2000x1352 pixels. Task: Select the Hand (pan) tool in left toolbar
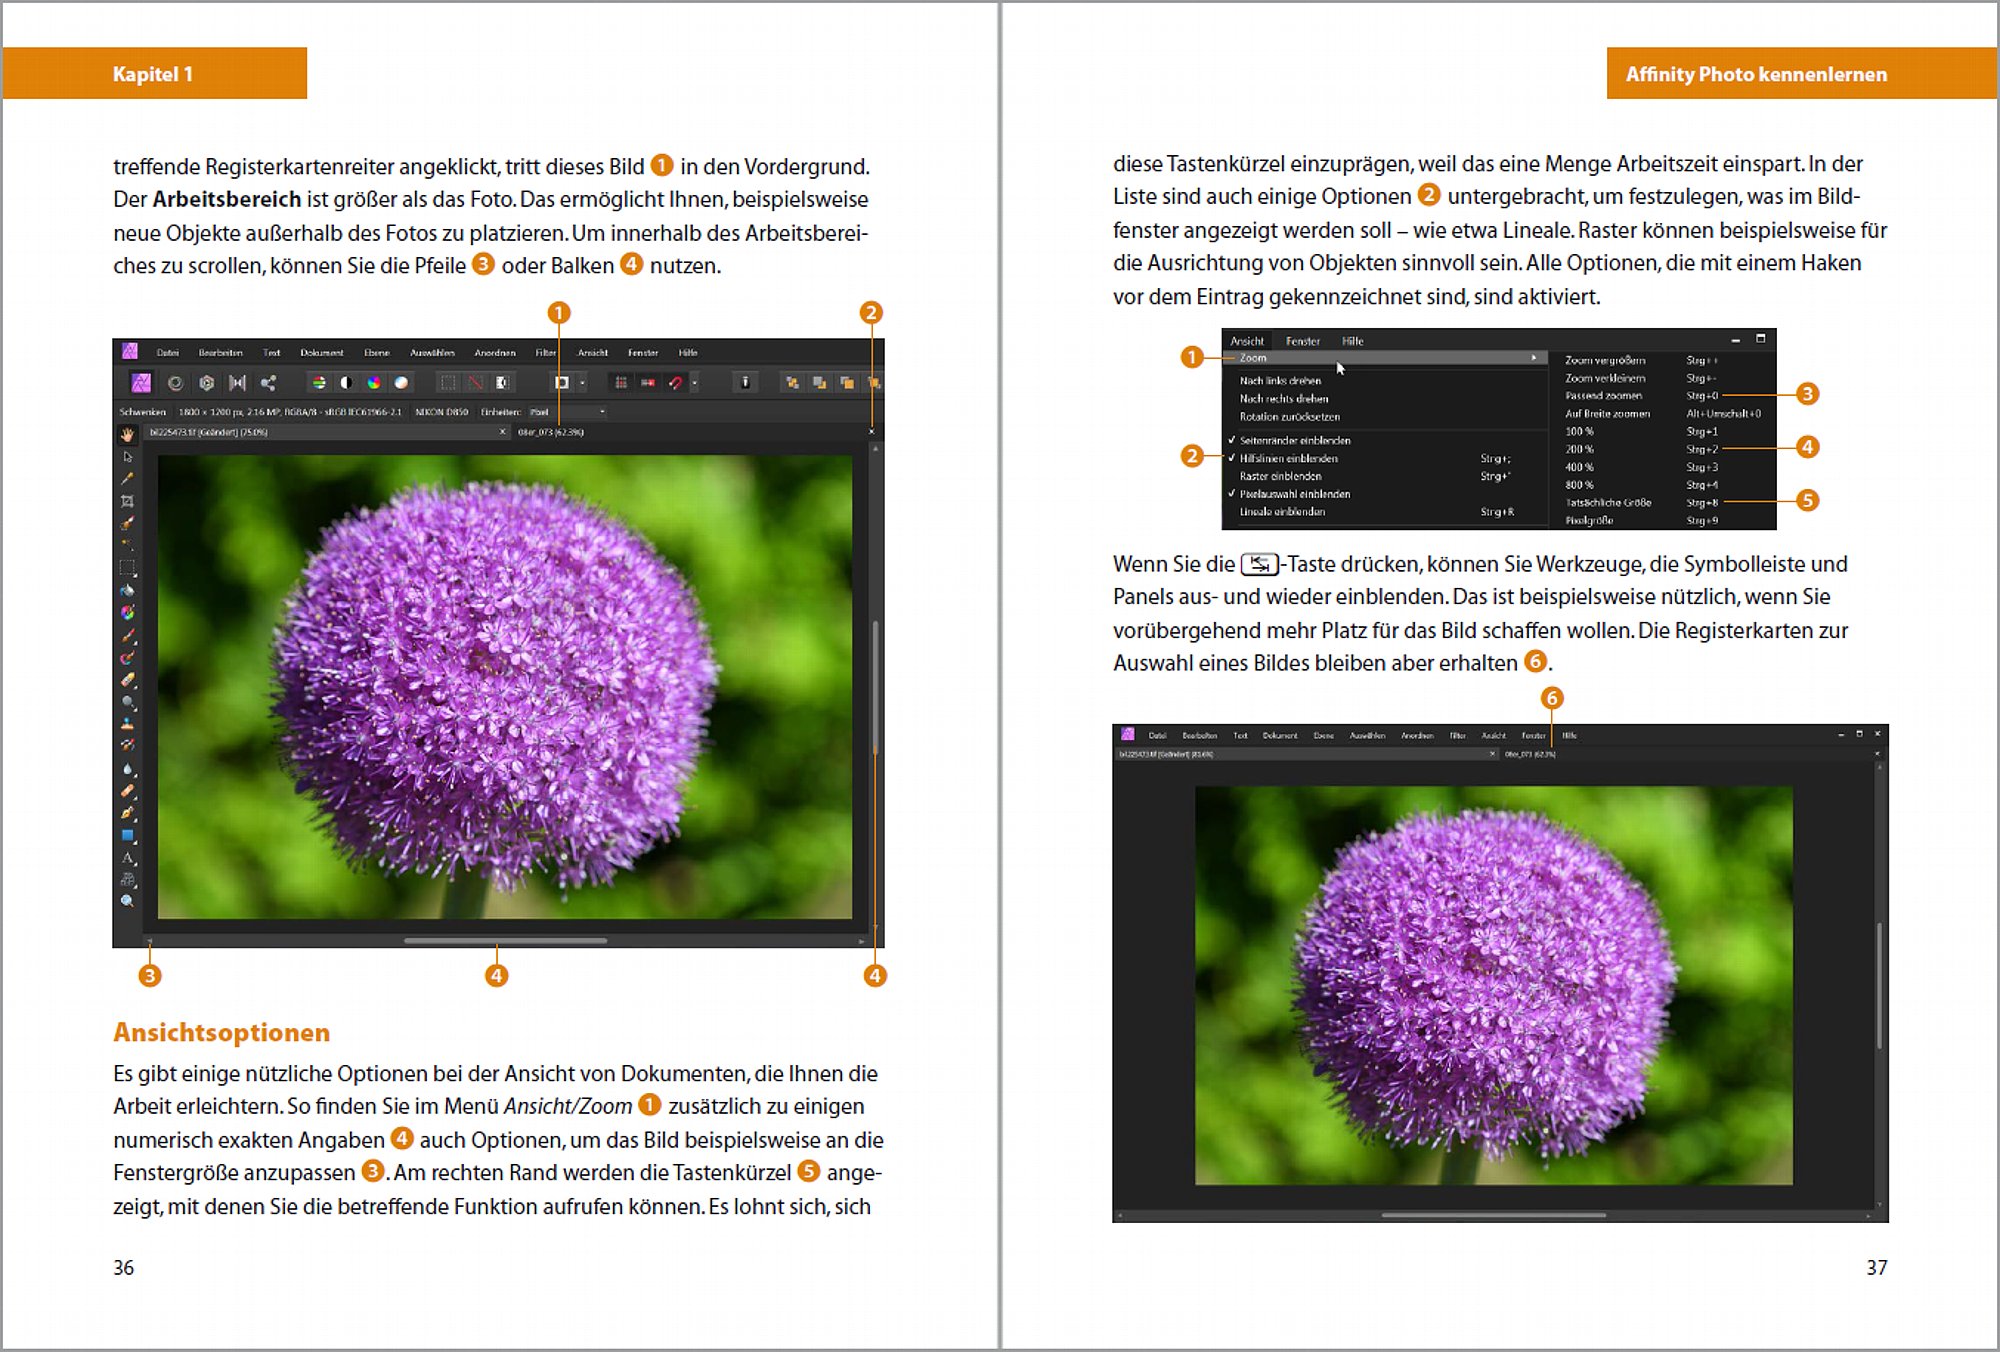pos(128,435)
